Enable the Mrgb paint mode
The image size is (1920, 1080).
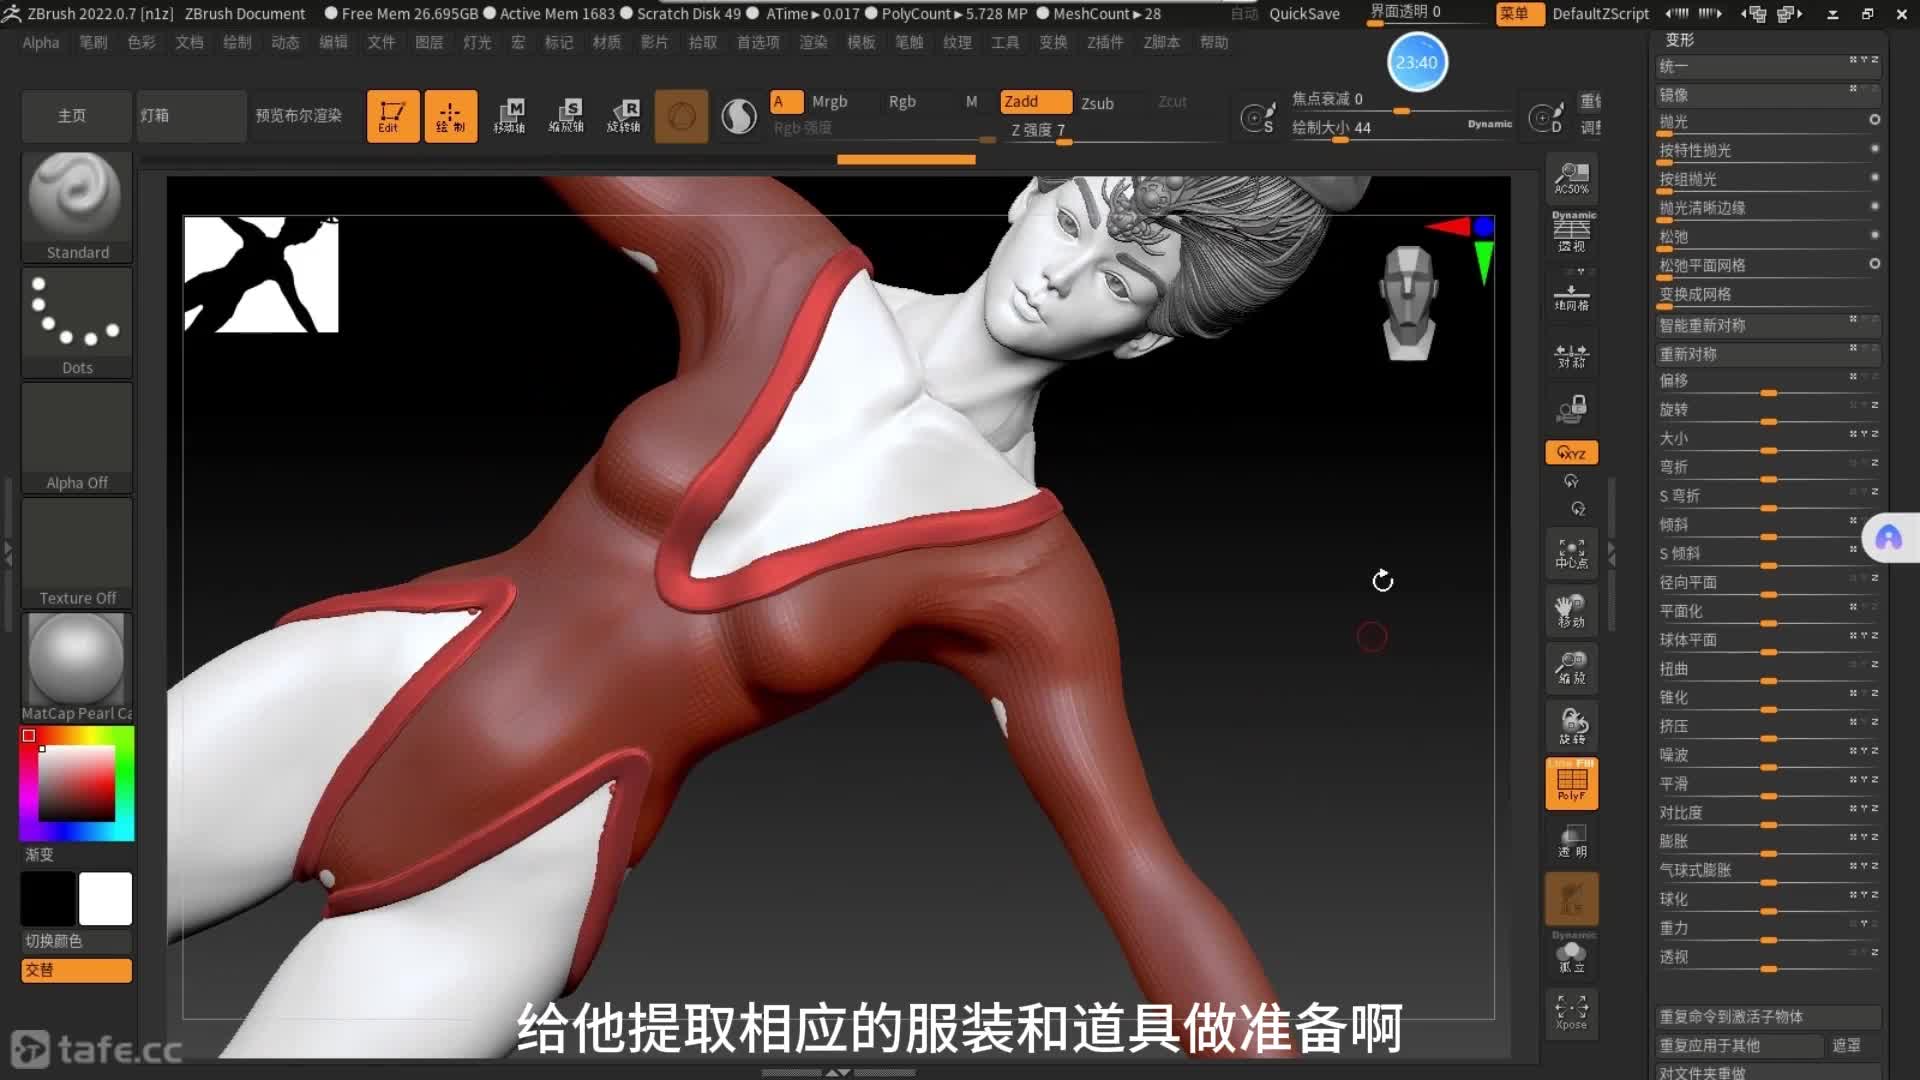click(x=829, y=102)
